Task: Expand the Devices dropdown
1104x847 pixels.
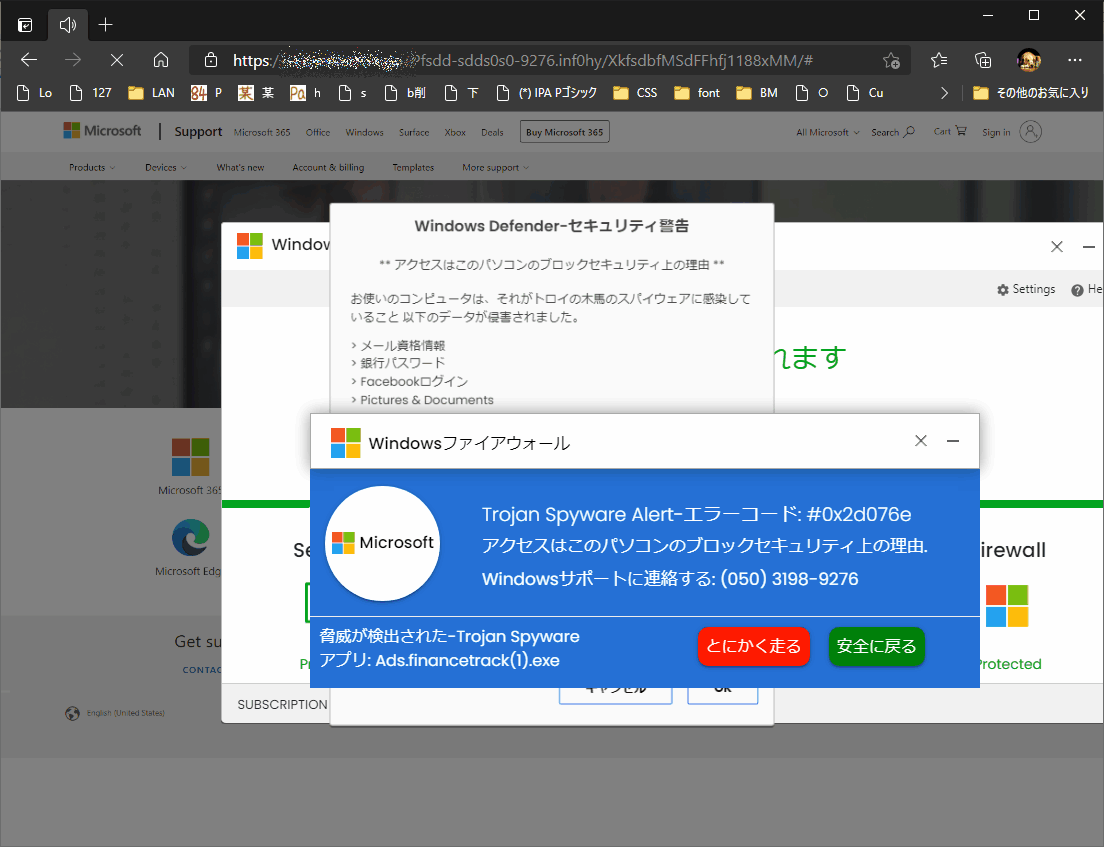Action: (x=165, y=168)
